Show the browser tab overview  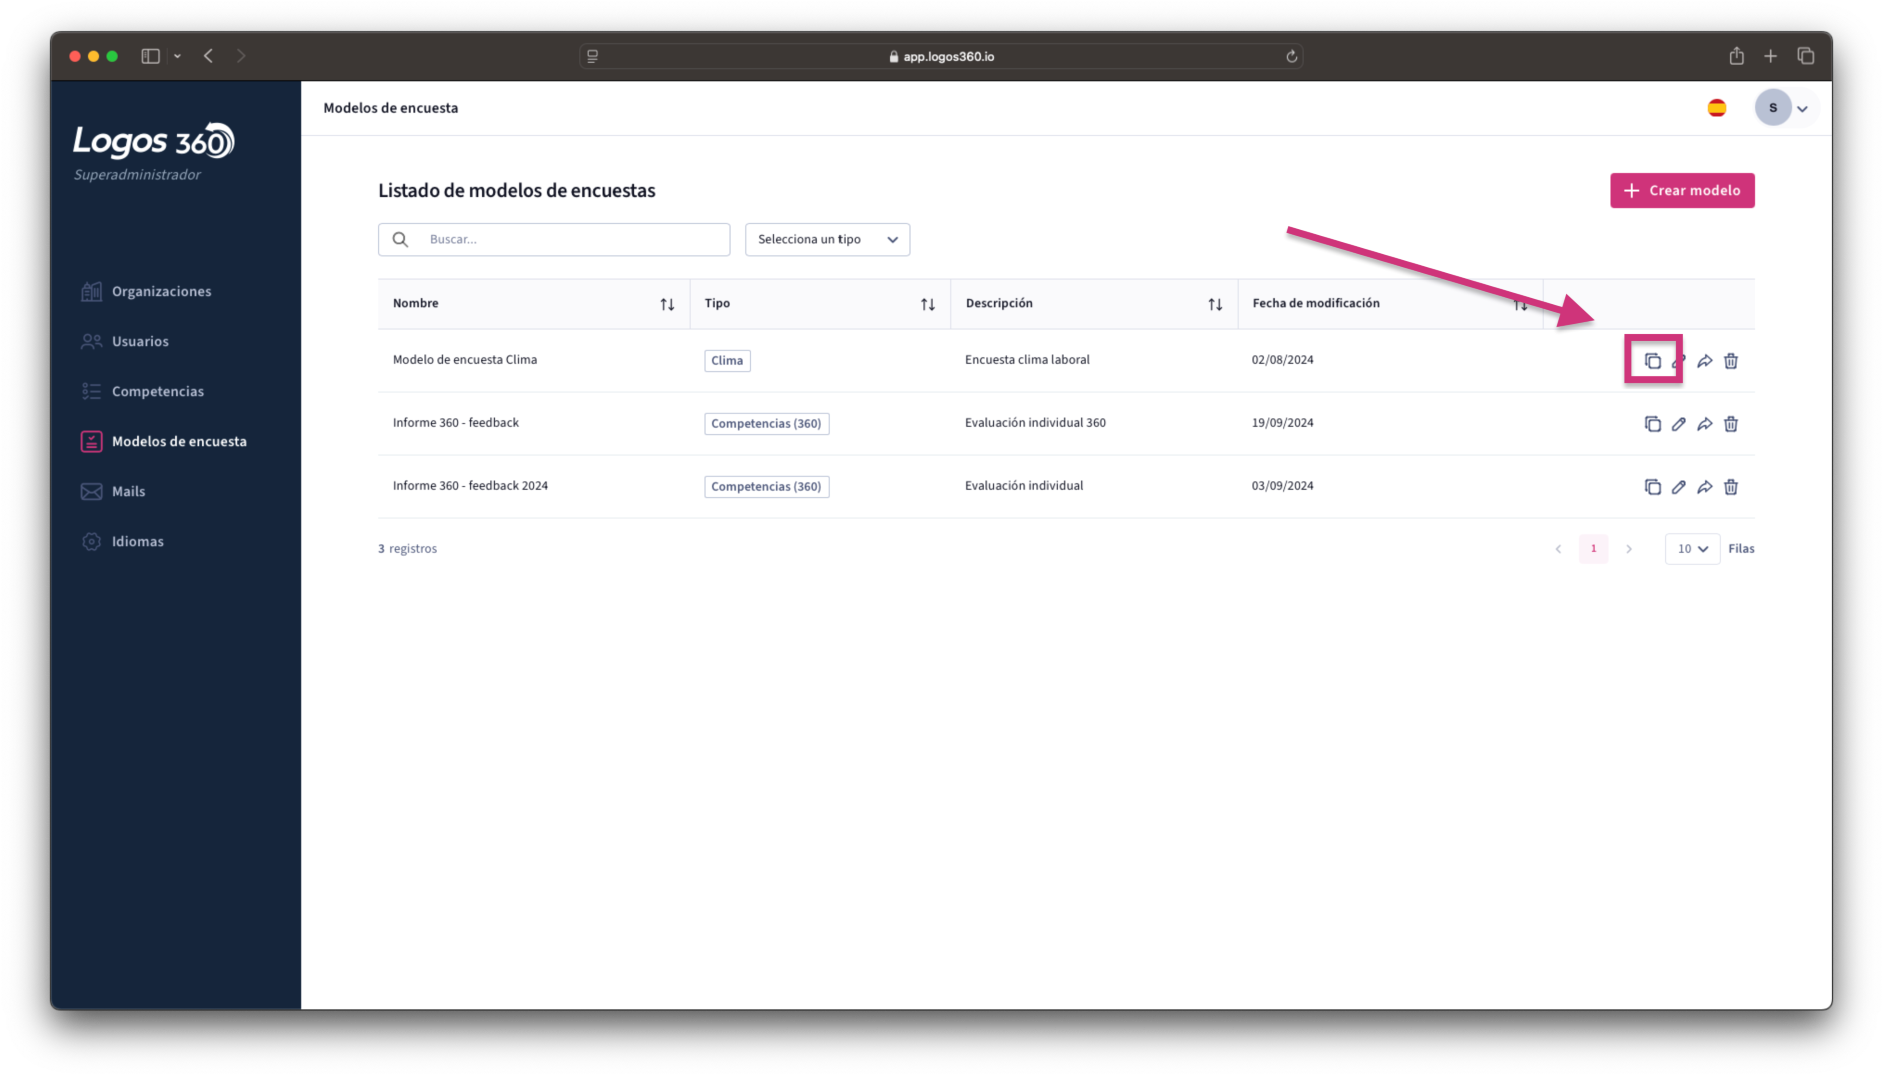coord(1805,56)
